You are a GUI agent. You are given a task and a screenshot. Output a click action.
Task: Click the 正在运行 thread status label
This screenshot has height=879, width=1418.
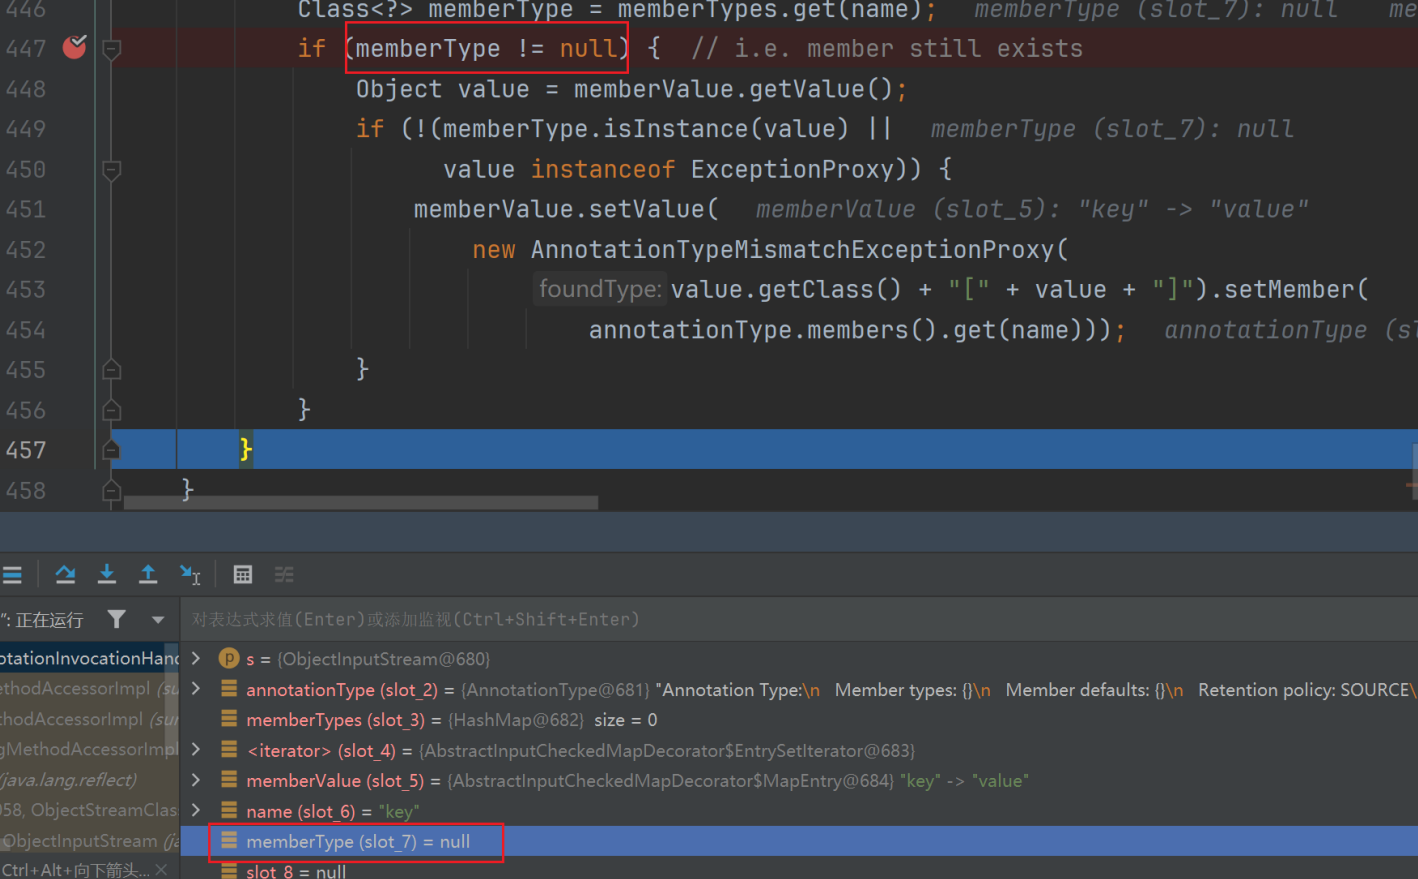(49, 620)
